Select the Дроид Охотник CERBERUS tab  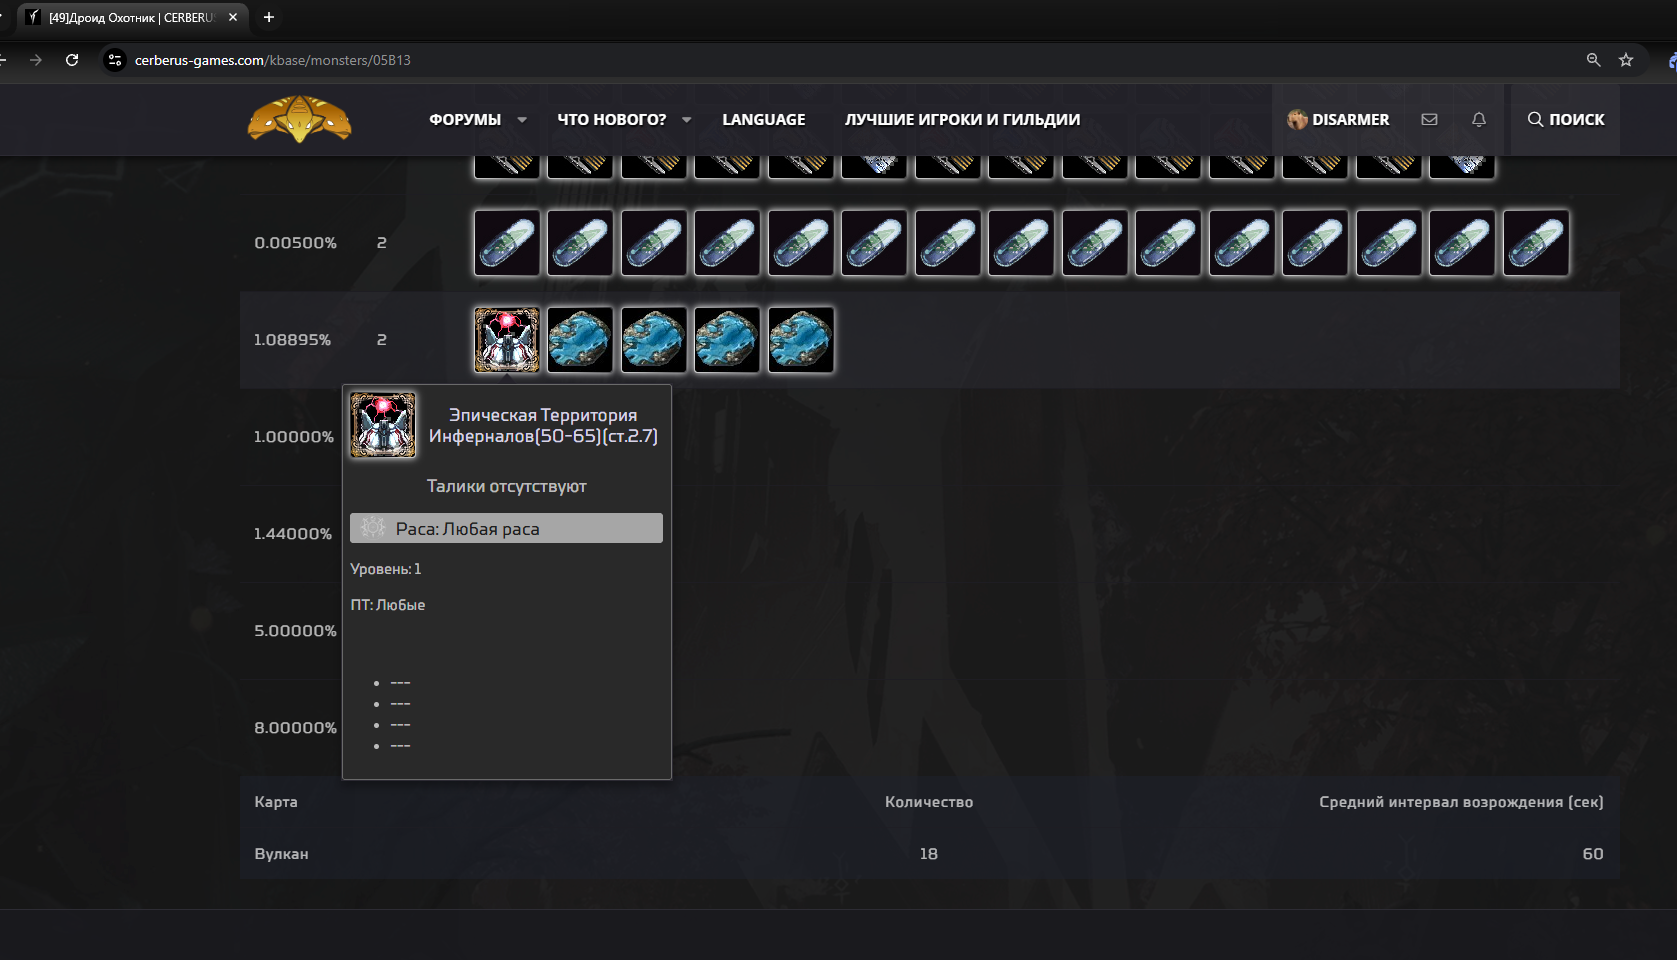click(x=131, y=17)
